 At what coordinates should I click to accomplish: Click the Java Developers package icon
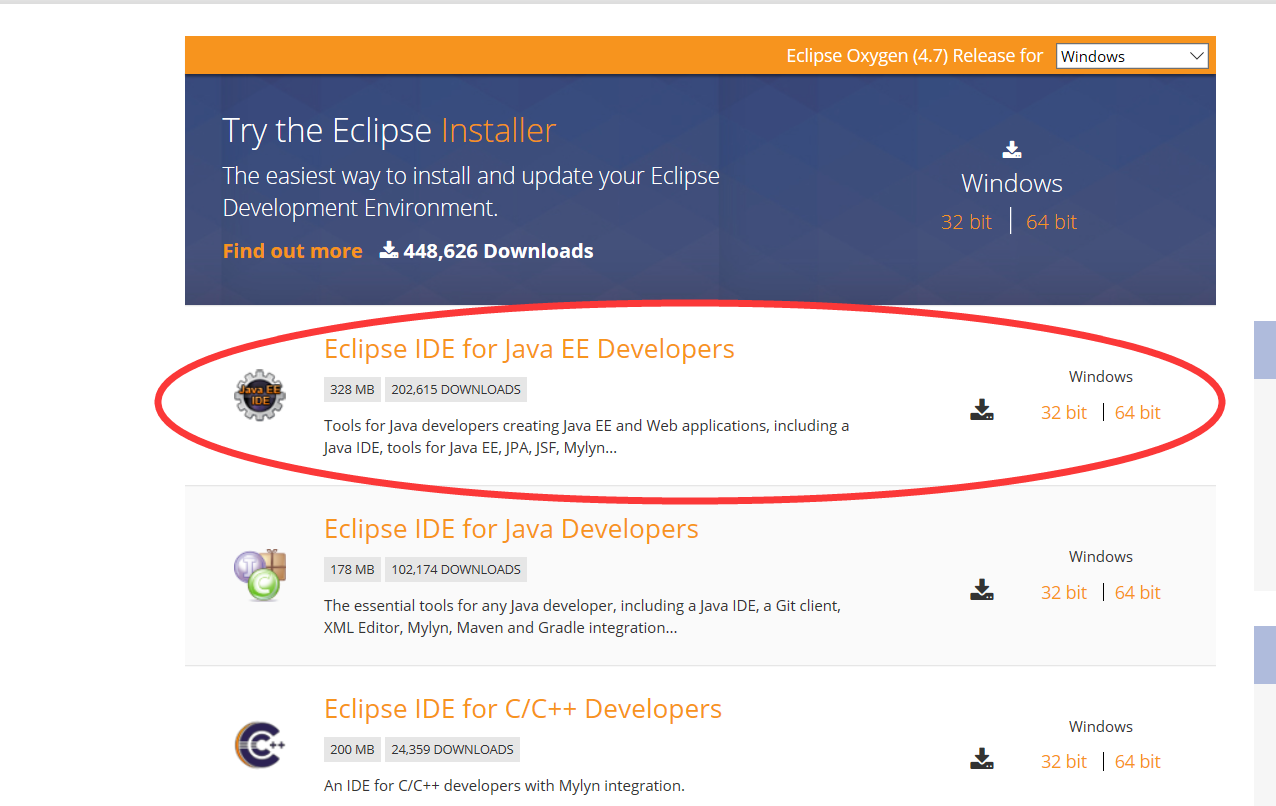click(260, 575)
